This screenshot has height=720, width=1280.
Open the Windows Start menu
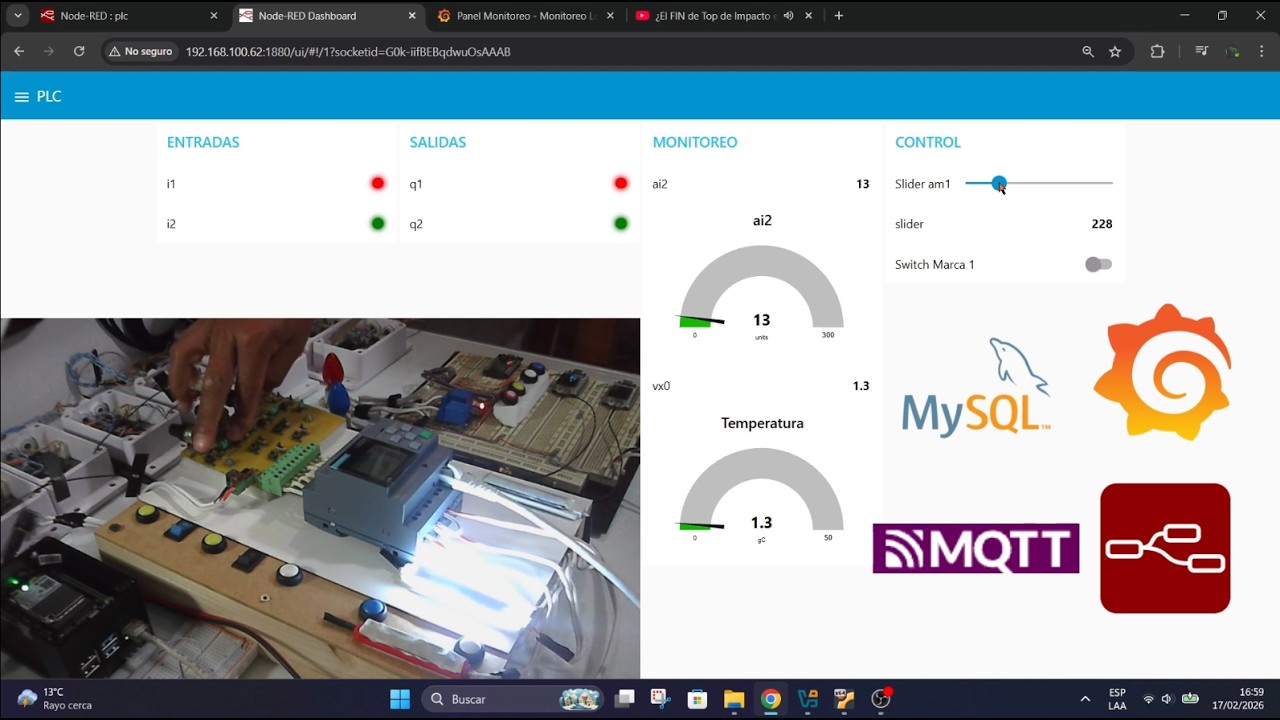400,699
